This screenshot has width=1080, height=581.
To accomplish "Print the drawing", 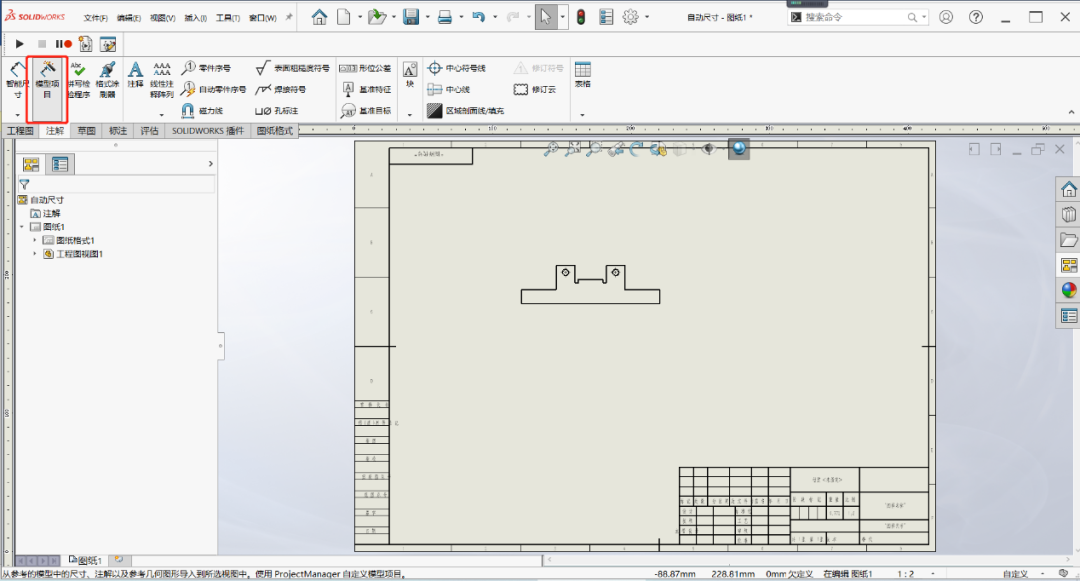I will [445, 17].
